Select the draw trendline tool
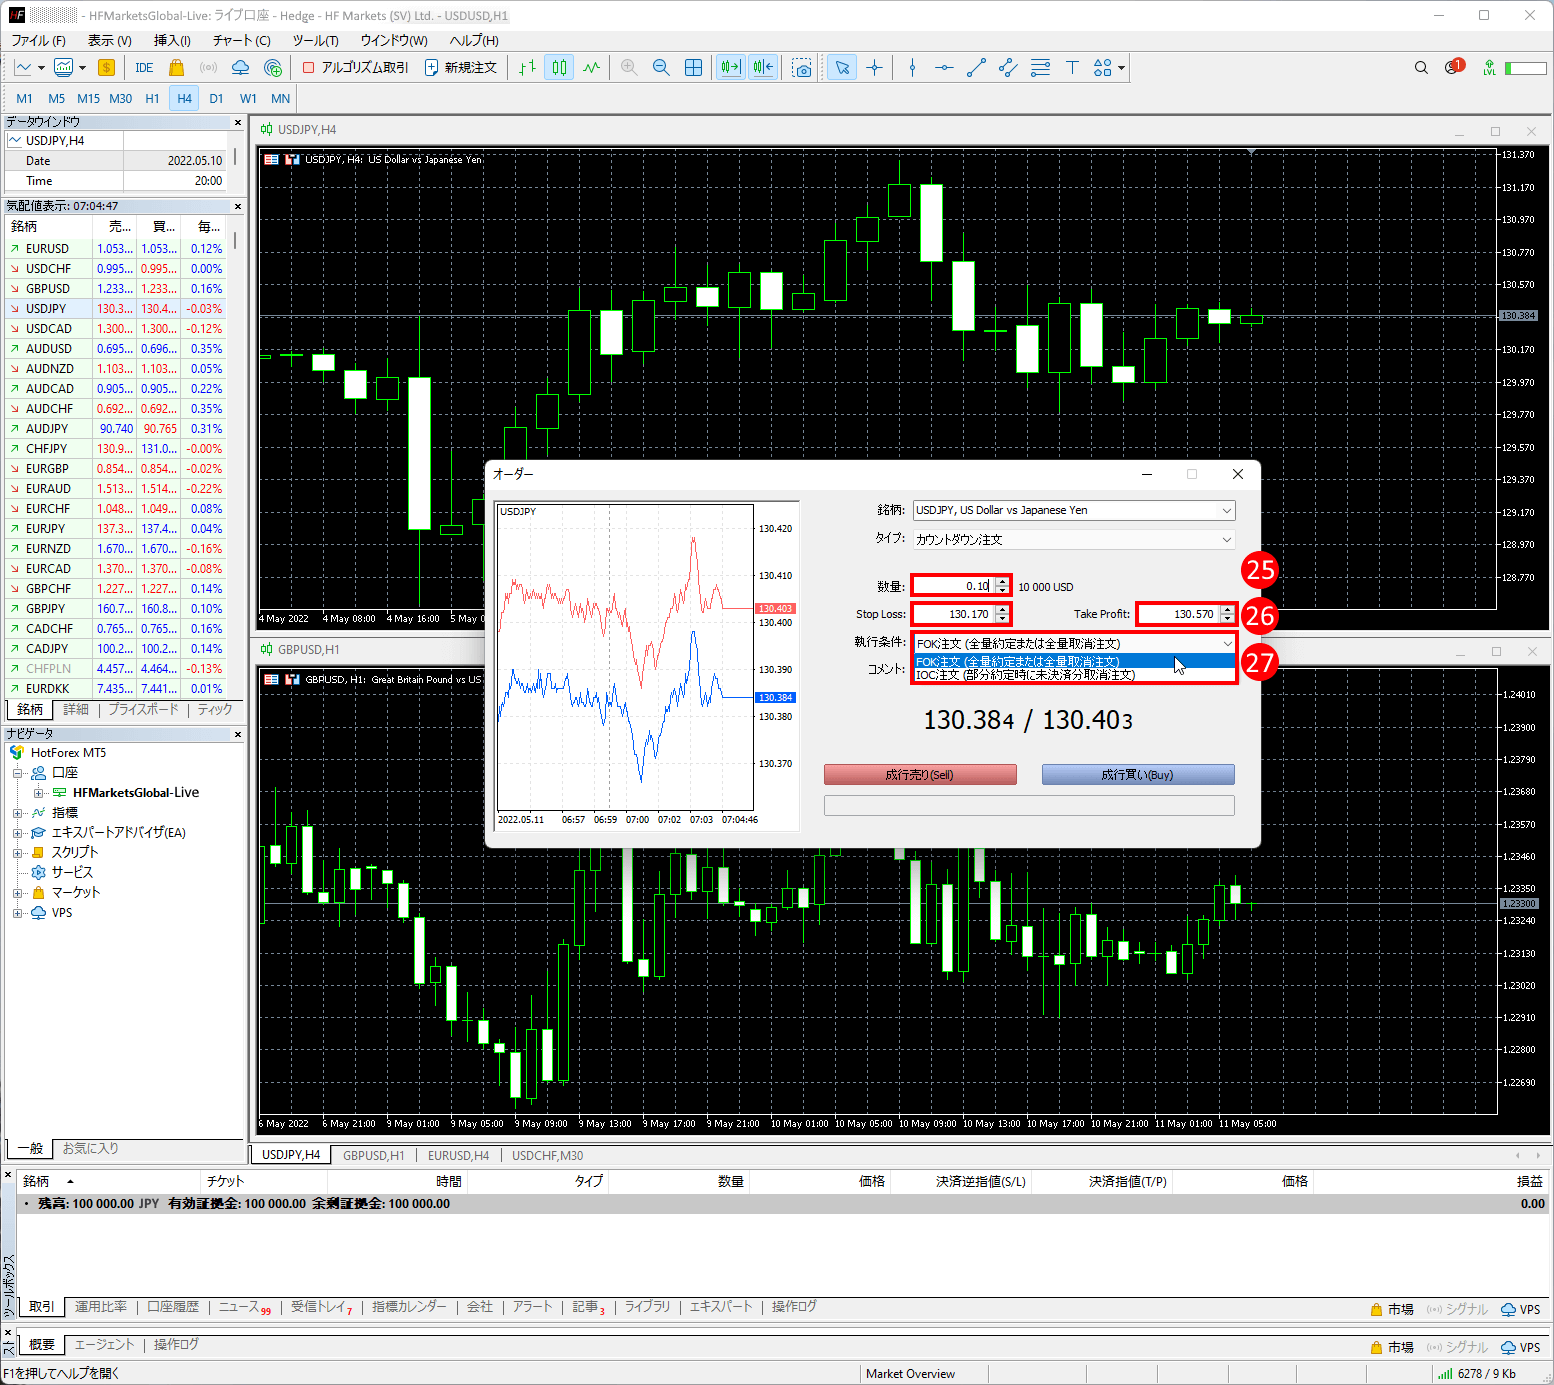This screenshot has height=1385, width=1554. point(976,68)
